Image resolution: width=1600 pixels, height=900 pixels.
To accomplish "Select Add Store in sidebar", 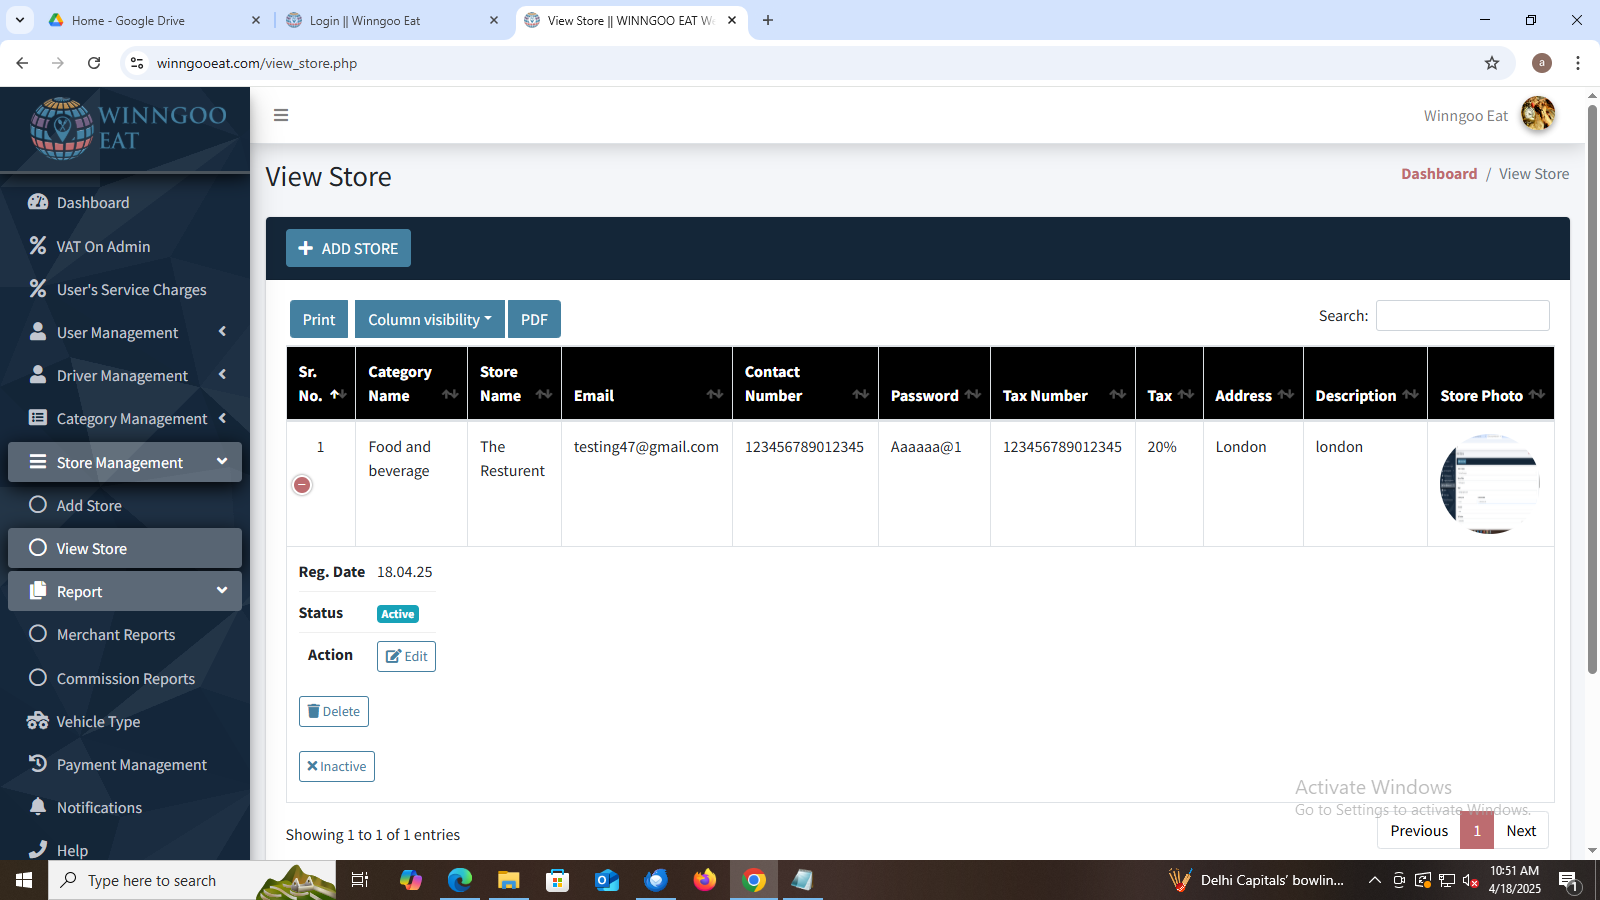I will [88, 506].
